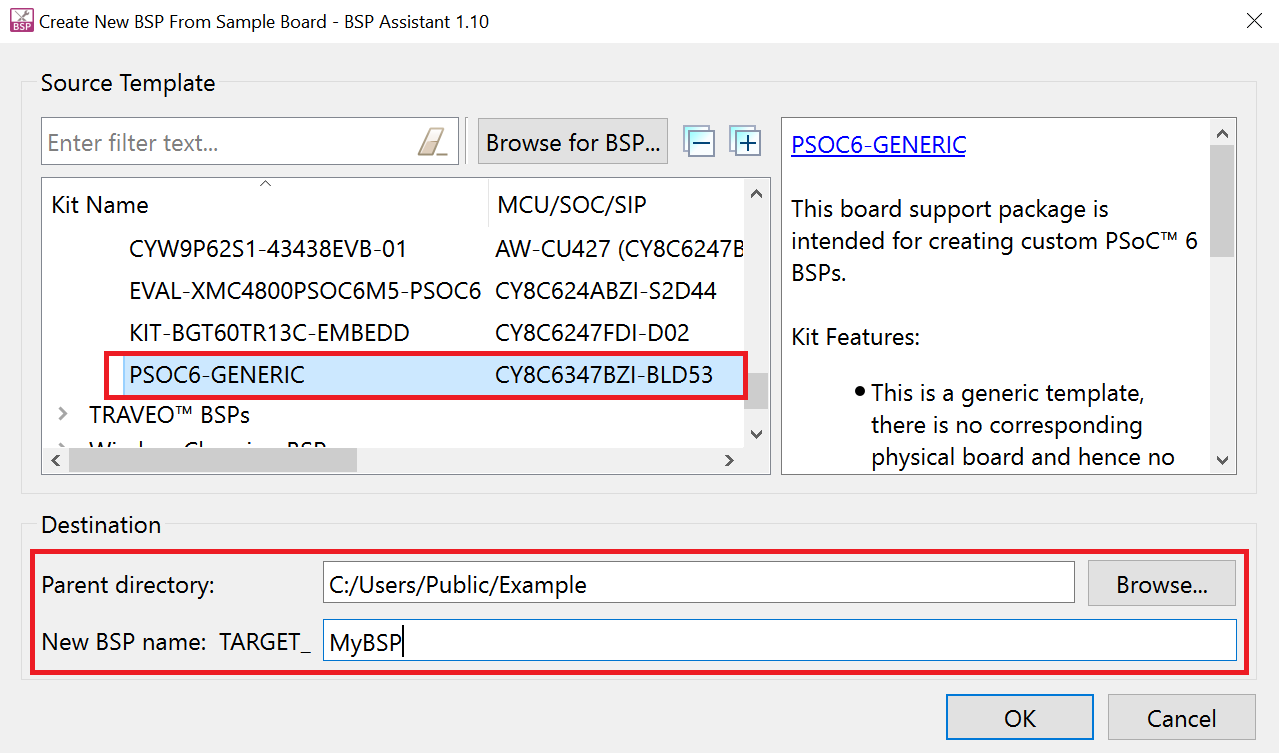
Task: Click Browse... beside Parent directory
Action: point(1162,585)
